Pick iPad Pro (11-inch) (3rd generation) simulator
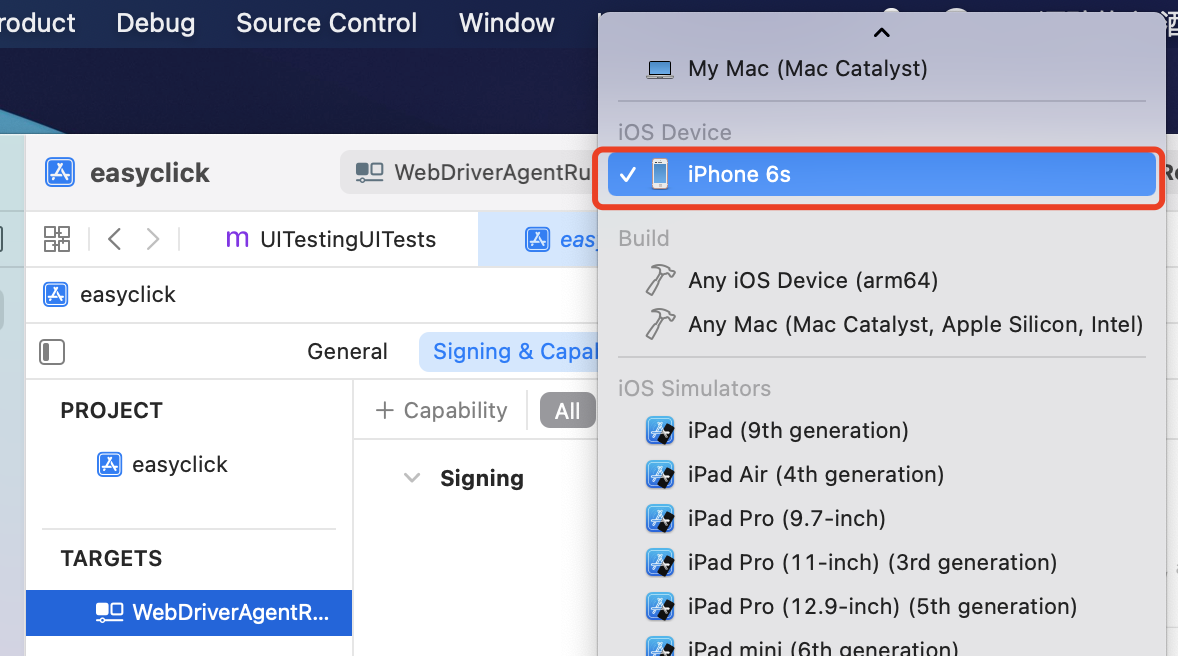The image size is (1178, 656). click(x=882, y=563)
